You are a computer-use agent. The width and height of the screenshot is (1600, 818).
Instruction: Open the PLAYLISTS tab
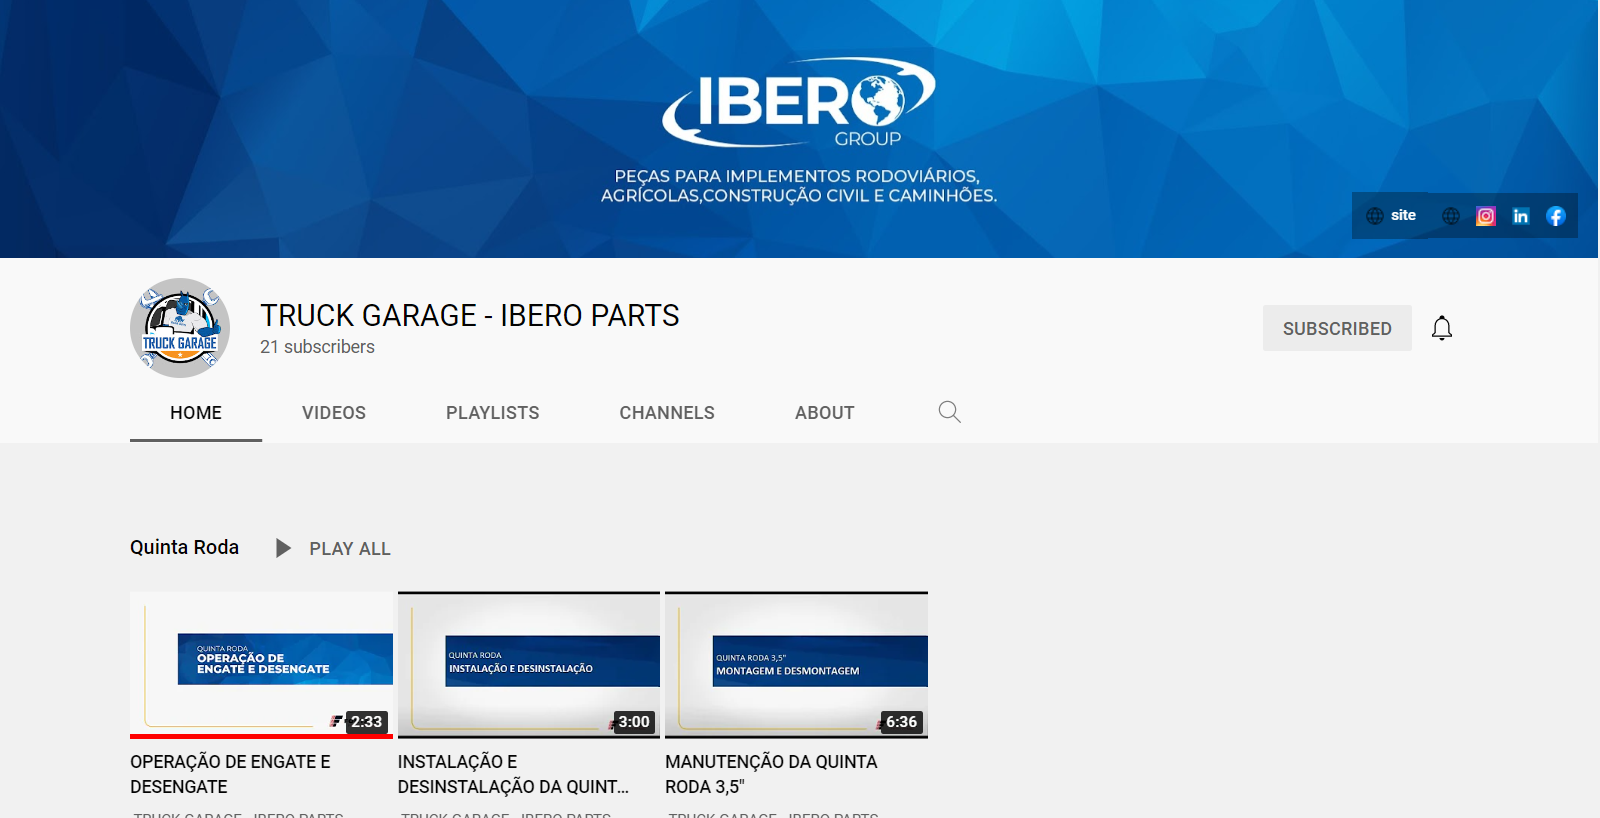[493, 413]
